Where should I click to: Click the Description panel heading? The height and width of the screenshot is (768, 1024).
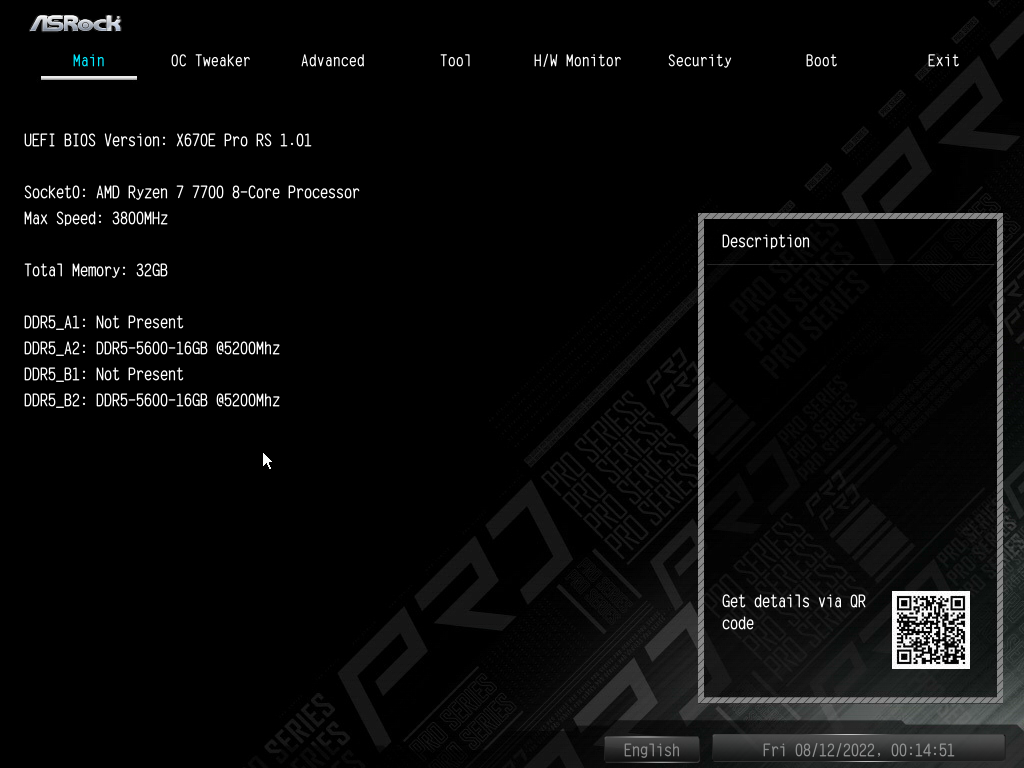click(x=765, y=242)
